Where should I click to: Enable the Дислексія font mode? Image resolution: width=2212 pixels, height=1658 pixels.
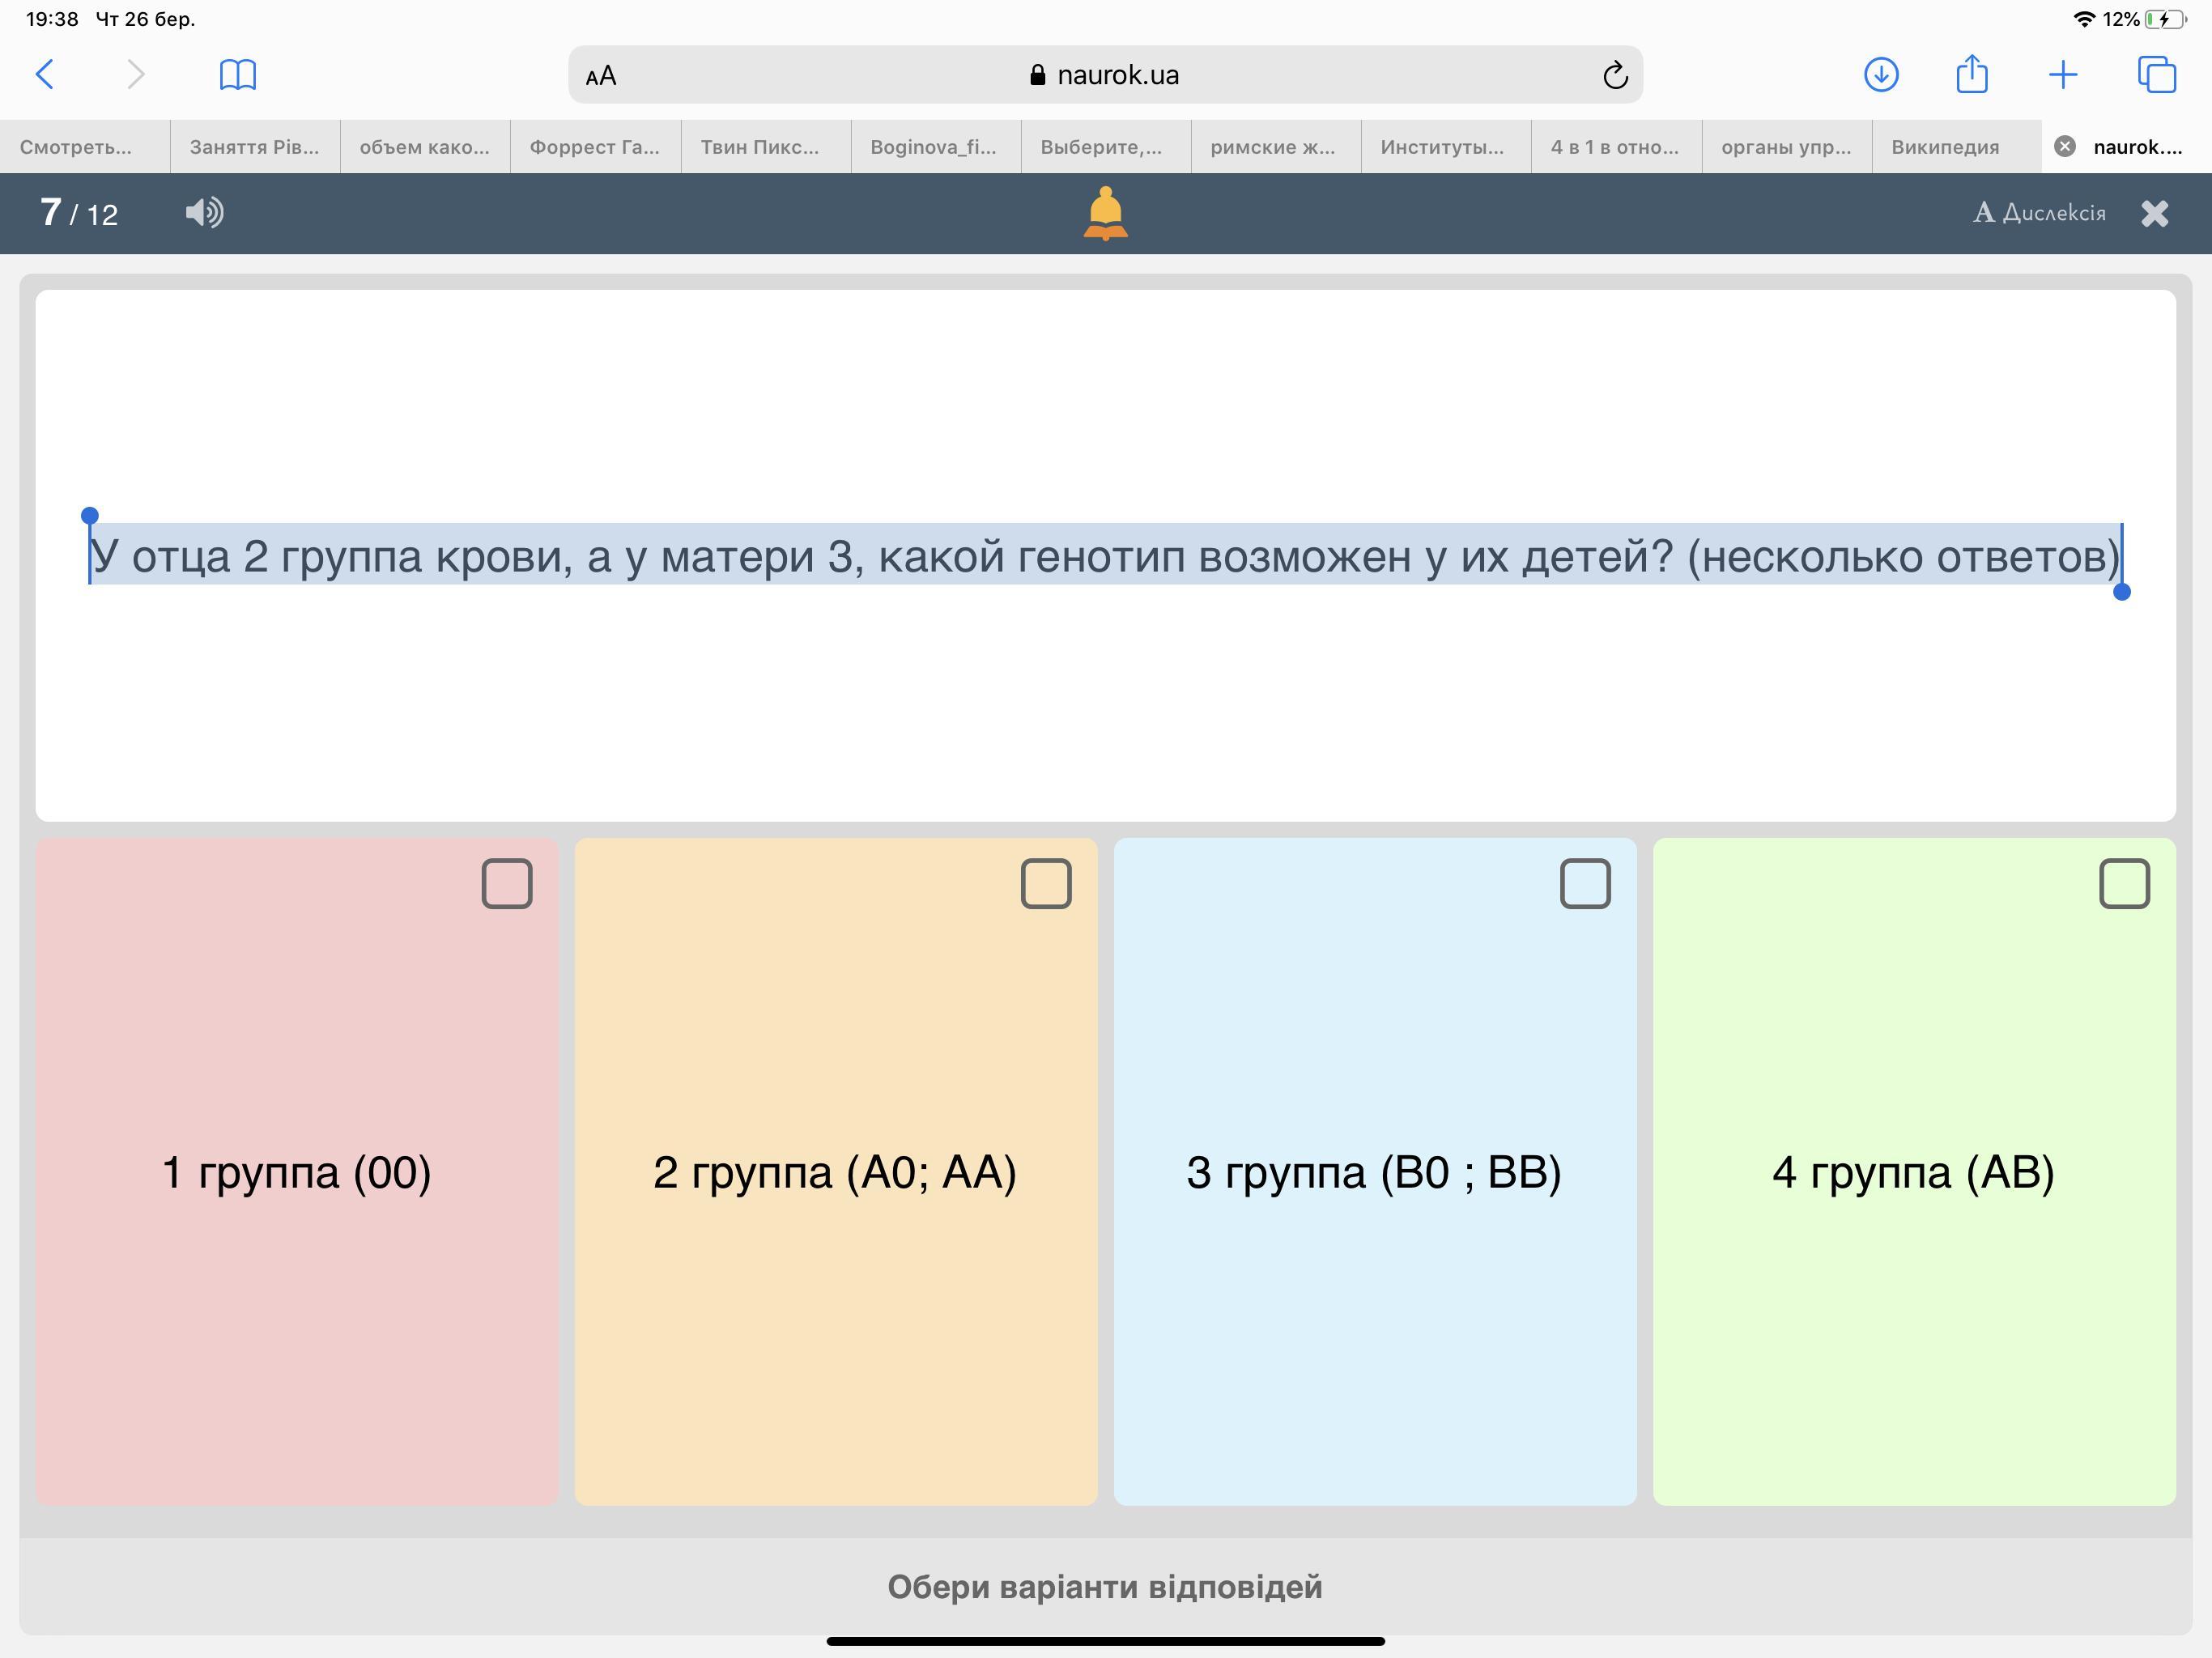(x=2039, y=212)
